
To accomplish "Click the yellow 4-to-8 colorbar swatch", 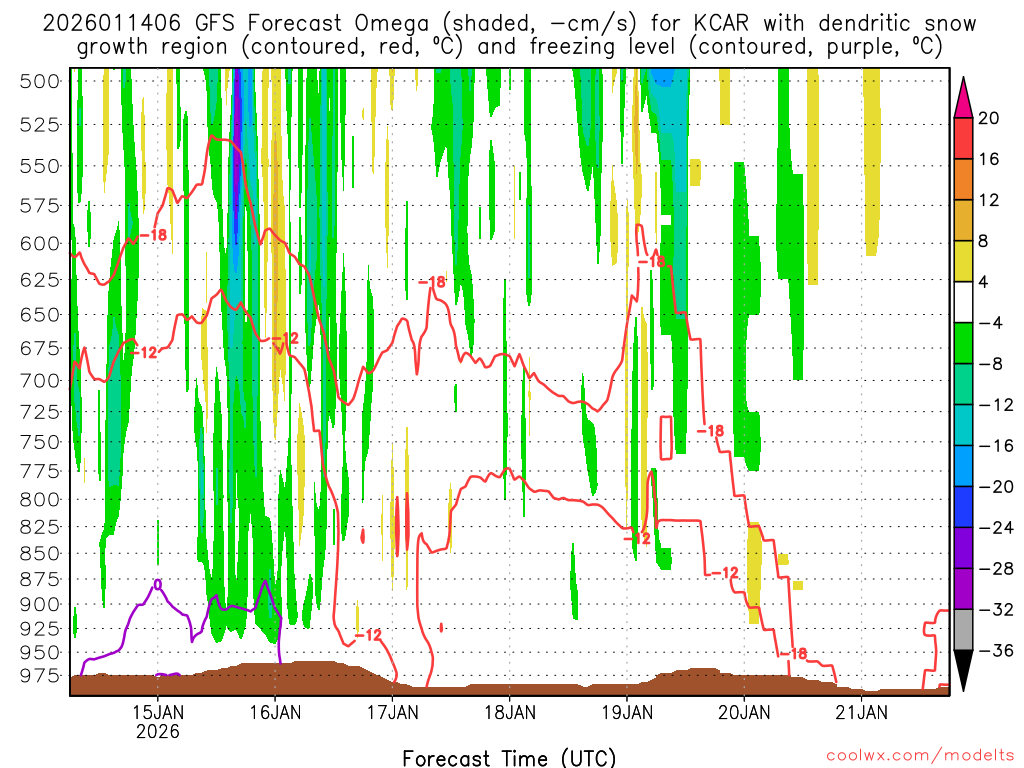I will tap(963, 261).
